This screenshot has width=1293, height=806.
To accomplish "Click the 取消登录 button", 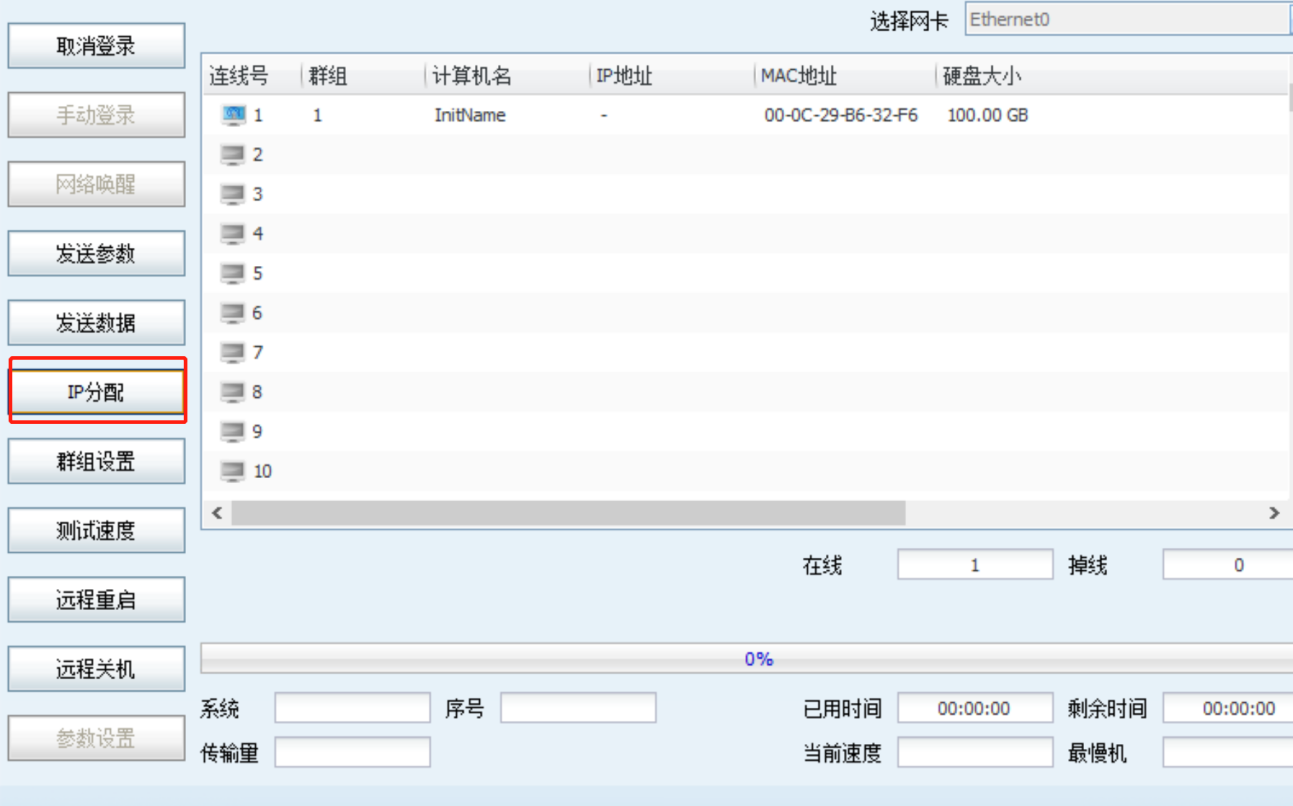I will pyautogui.click(x=96, y=46).
